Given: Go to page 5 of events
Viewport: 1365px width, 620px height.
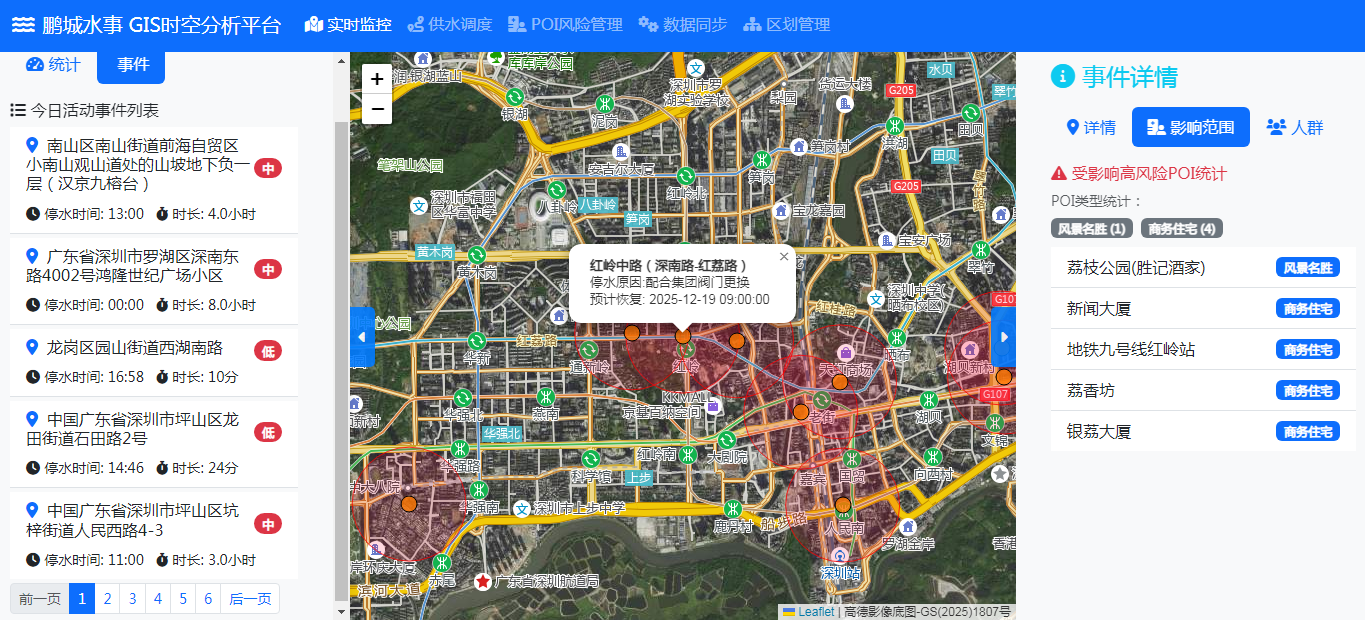Looking at the screenshot, I should click(x=183, y=599).
